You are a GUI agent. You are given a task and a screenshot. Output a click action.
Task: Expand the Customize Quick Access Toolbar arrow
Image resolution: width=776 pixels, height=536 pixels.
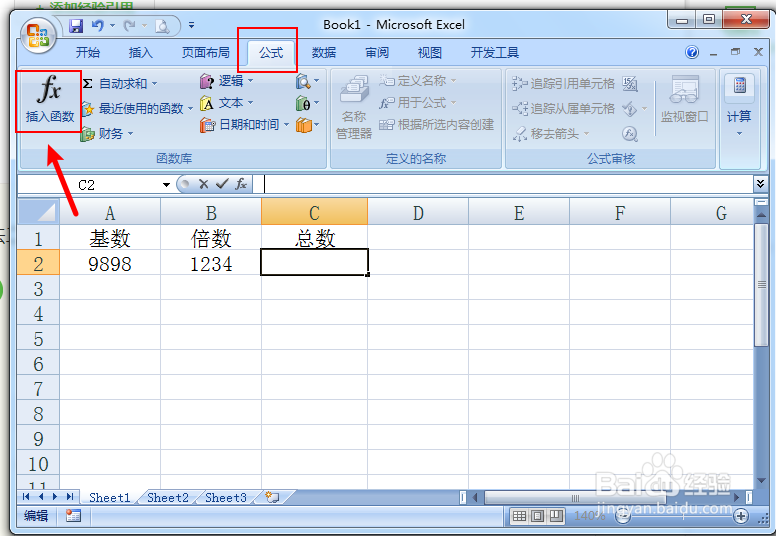192,25
